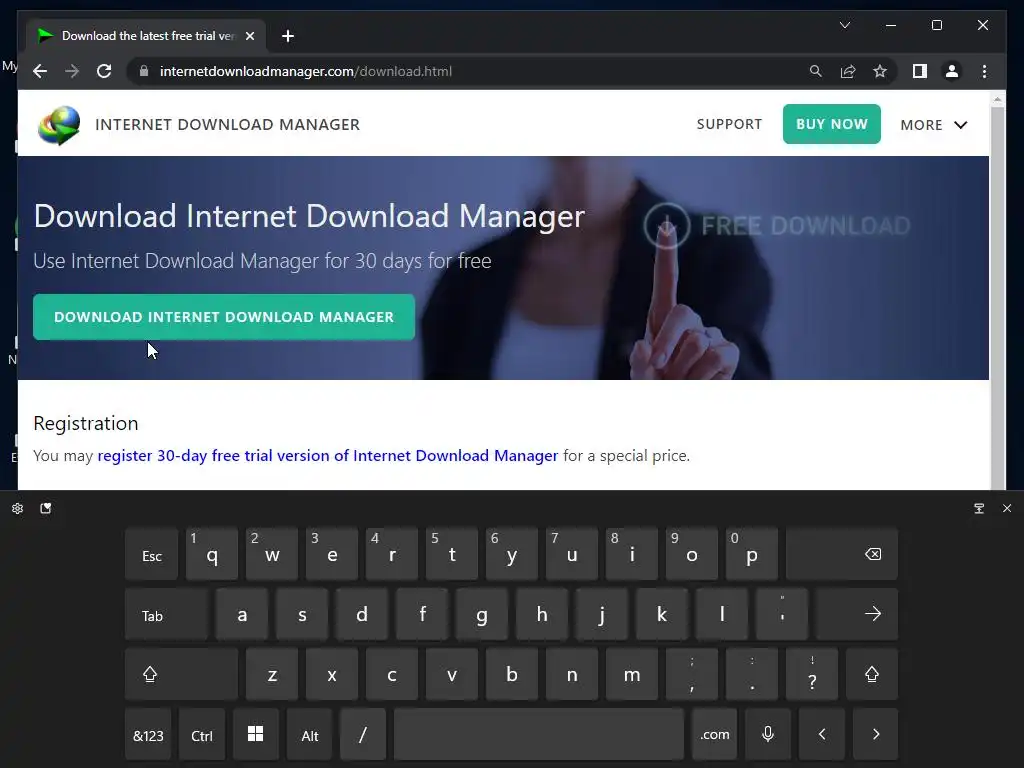Screen dimensions: 1024x768
Task: Open tab search chevron in title bar
Action: (x=844, y=25)
